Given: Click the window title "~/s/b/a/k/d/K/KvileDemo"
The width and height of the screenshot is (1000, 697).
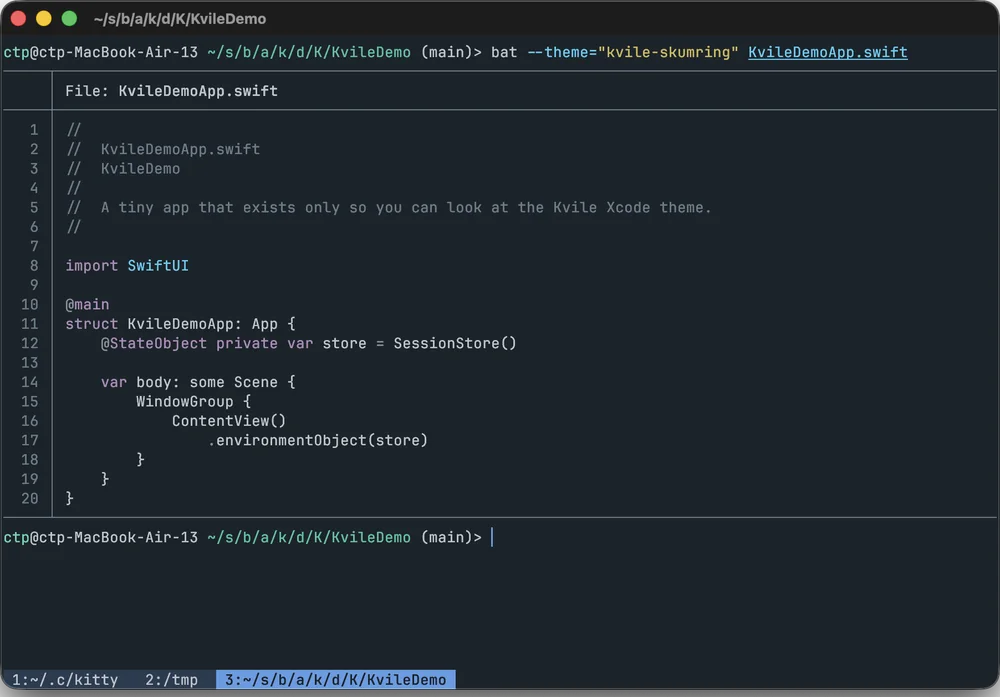Looking at the screenshot, I should (x=180, y=19).
